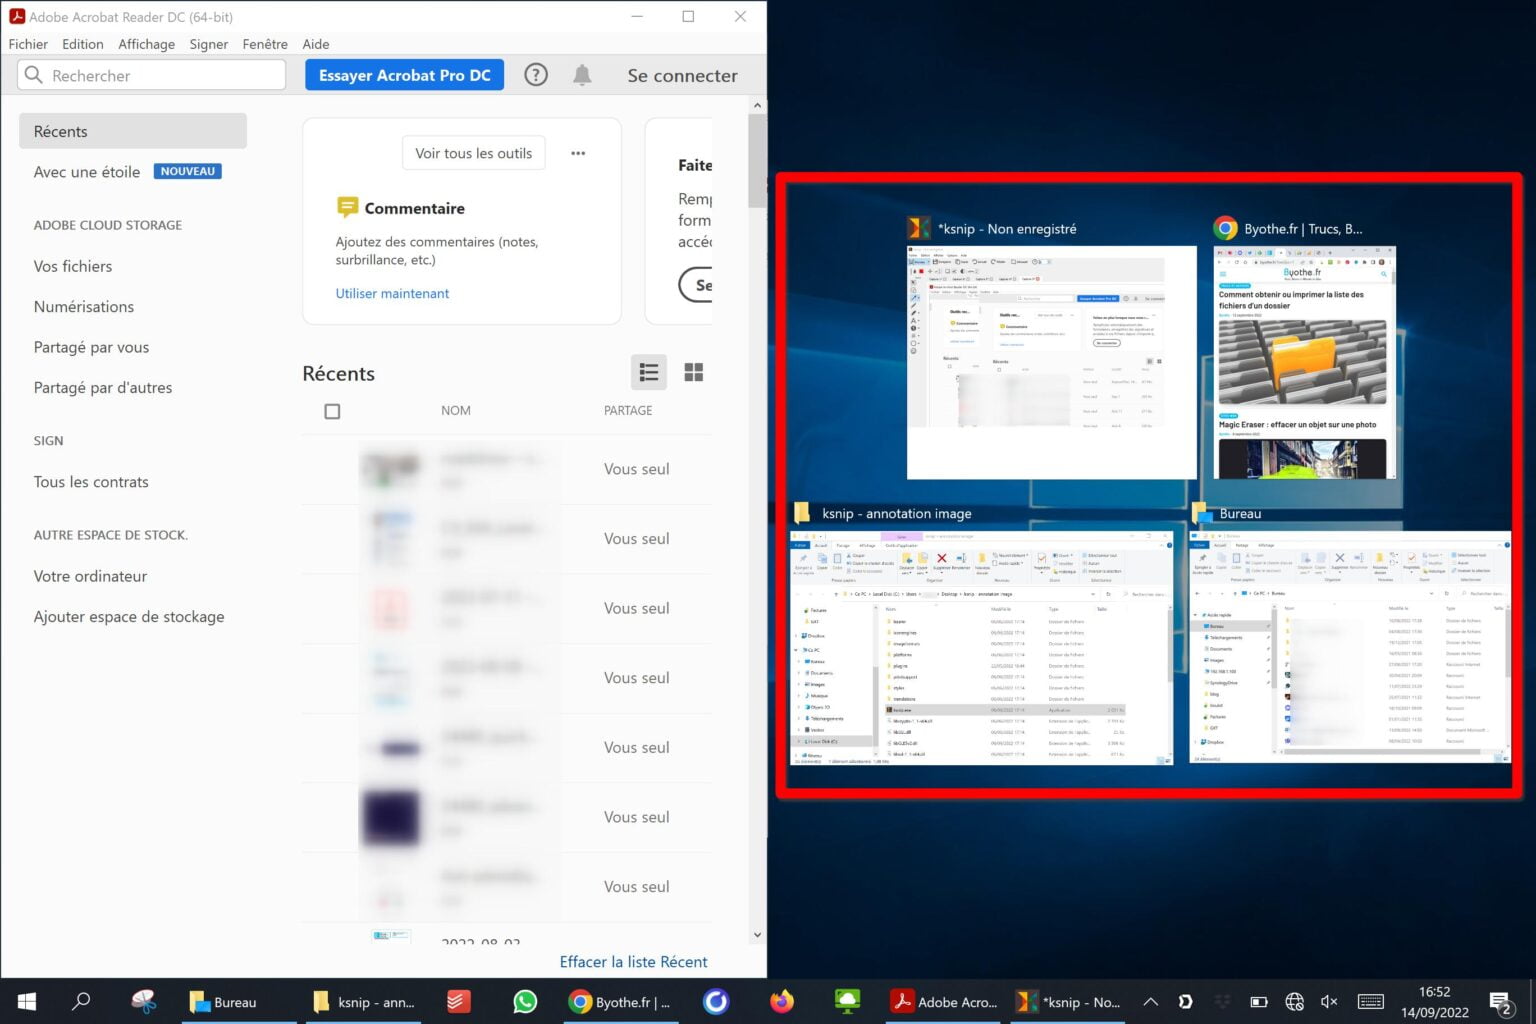Check the select-all checkbox above the Récents list
This screenshot has width=1536, height=1024.
pyautogui.click(x=332, y=410)
